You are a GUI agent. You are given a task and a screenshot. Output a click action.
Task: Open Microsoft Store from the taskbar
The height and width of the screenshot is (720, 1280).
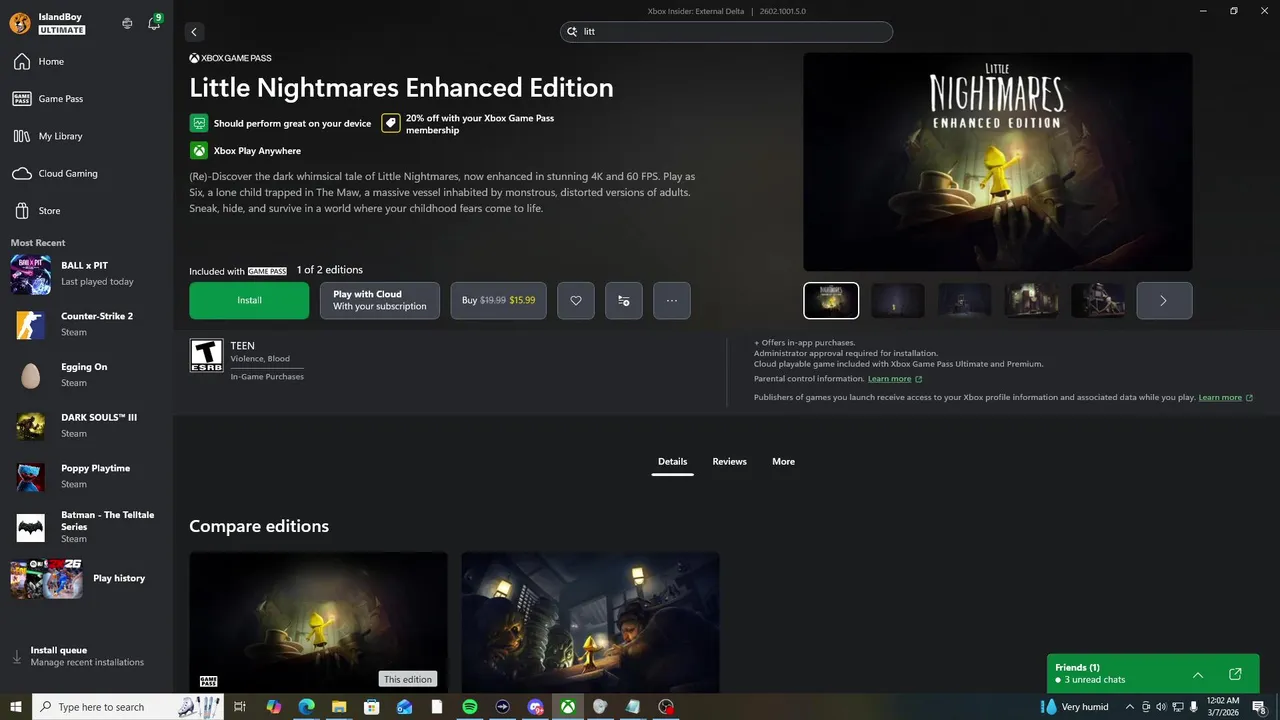pyautogui.click(x=372, y=707)
